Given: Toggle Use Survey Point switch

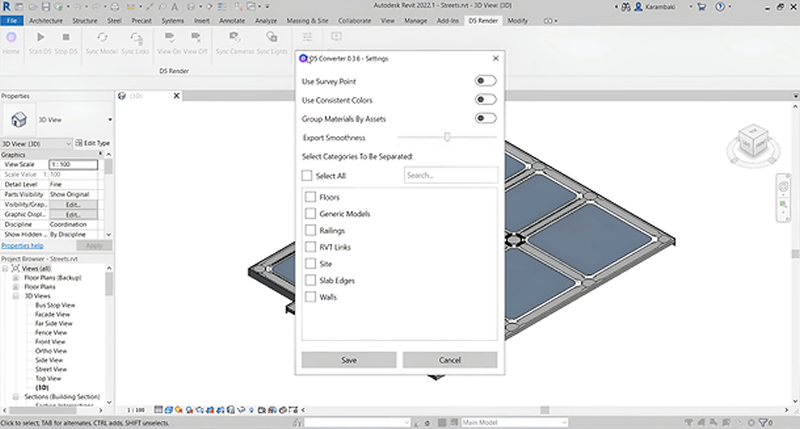Looking at the screenshot, I should pos(485,81).
